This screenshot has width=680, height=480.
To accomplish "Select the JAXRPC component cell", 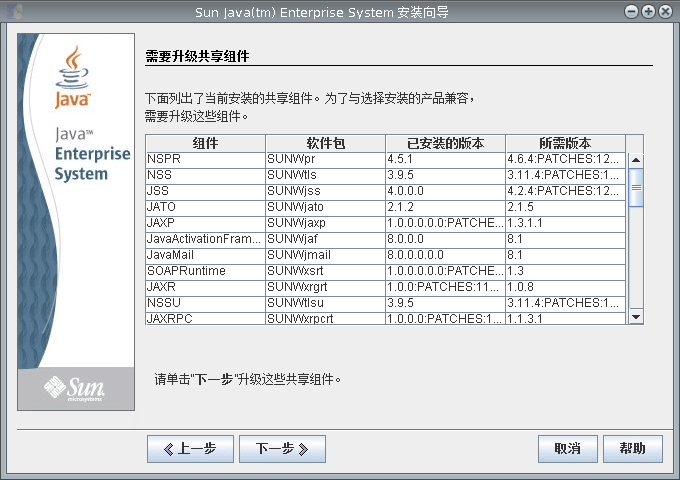I will [x=206, y=318].
